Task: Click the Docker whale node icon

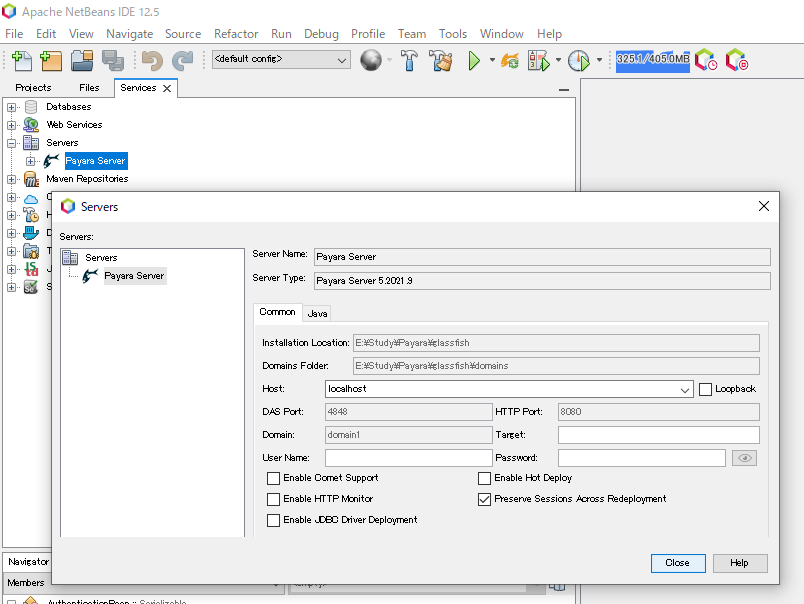Action: point(31,233)
